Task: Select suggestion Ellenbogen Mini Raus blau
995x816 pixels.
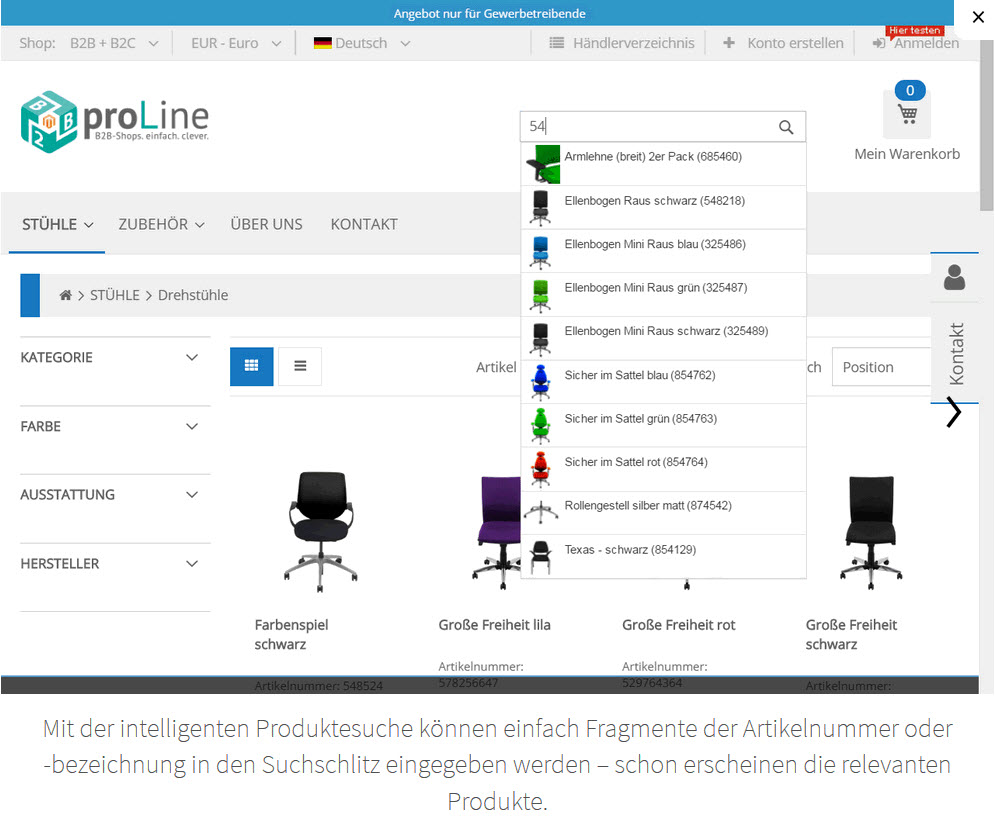Action: (663, 251)
